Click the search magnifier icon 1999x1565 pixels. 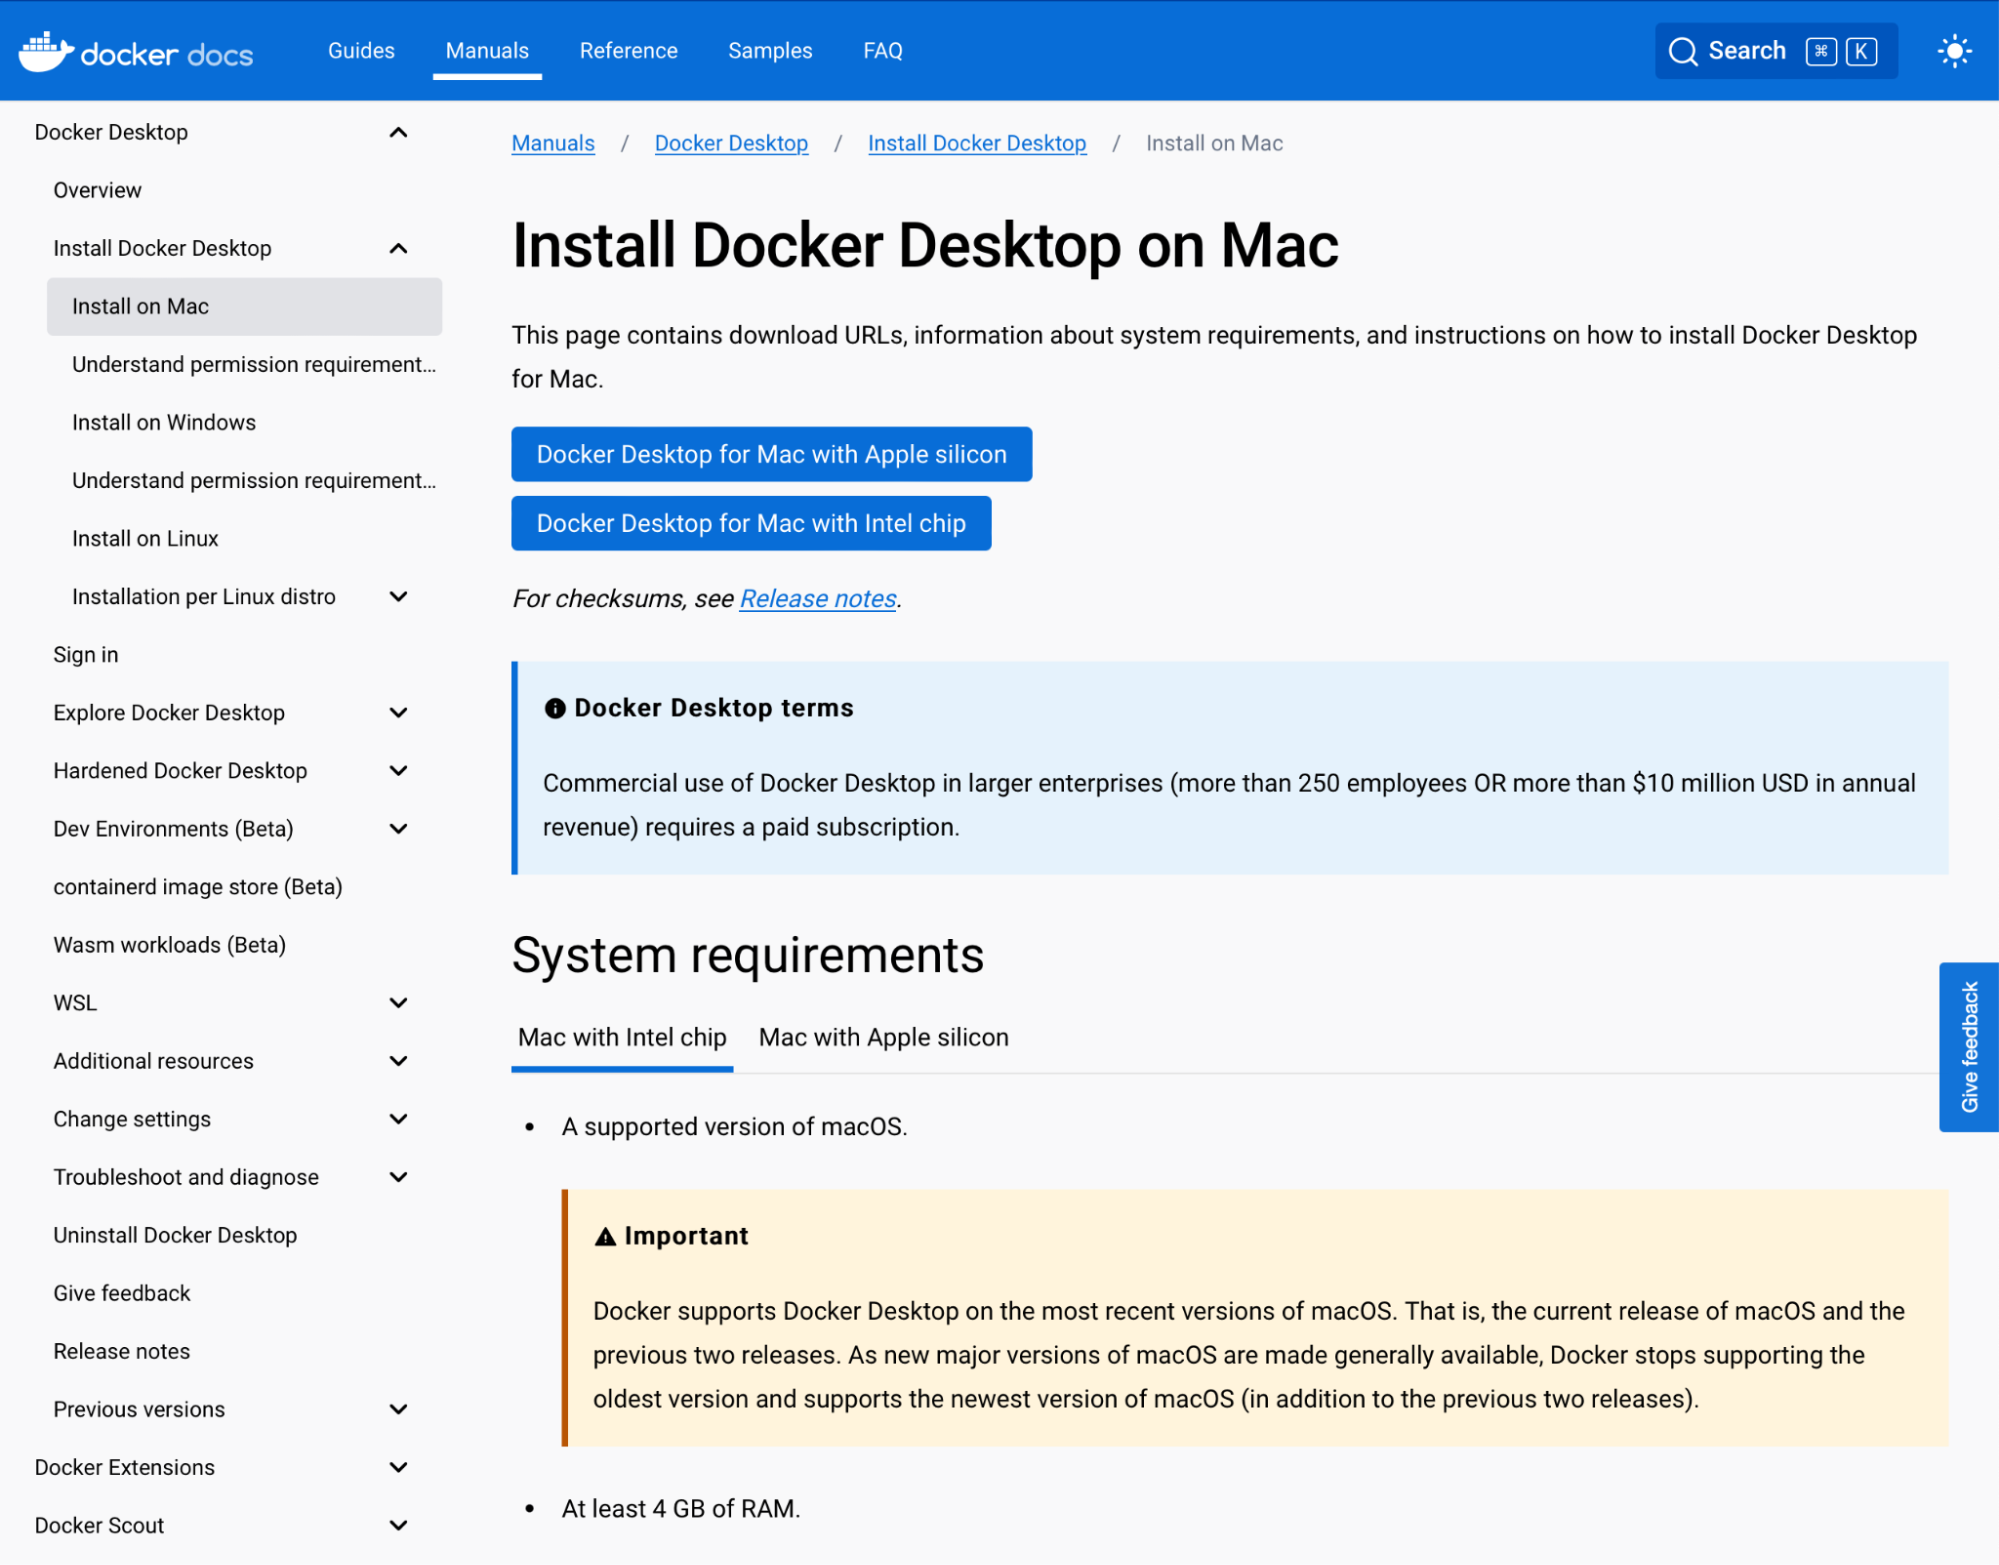[1682, 51]
